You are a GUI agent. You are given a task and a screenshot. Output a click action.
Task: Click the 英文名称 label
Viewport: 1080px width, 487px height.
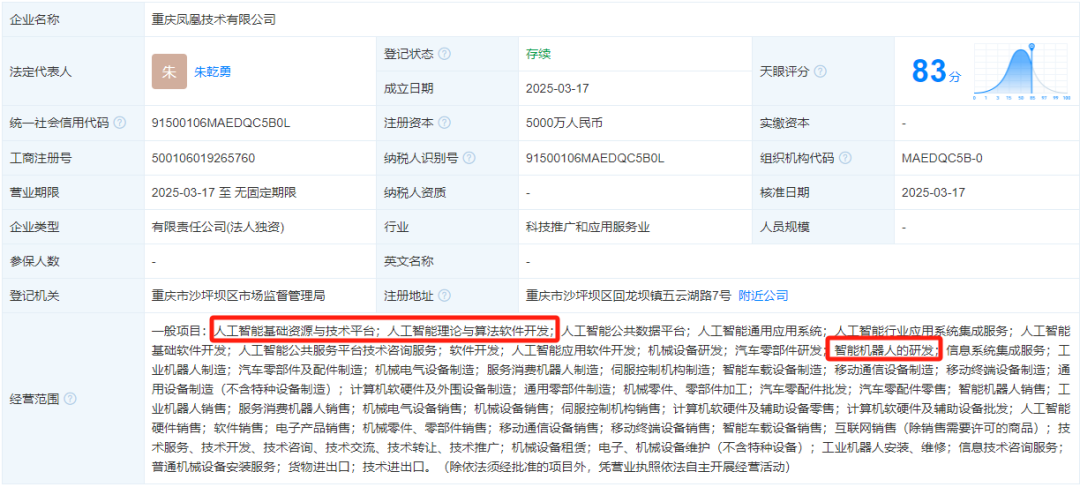(409, 261)
